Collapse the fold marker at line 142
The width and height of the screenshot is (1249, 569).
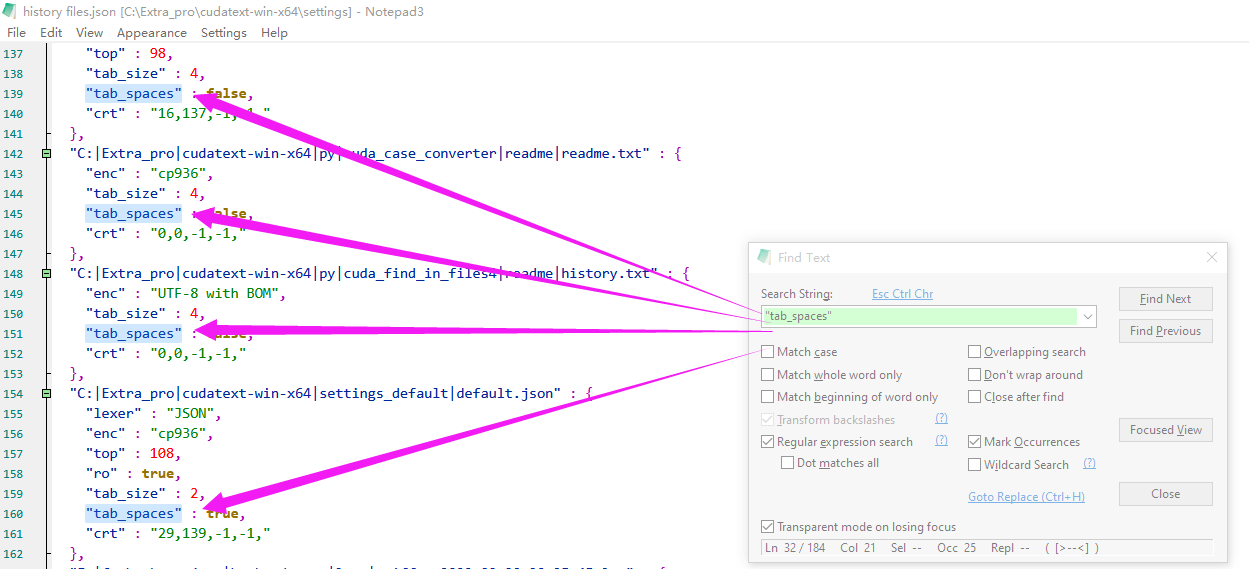click(46, 154)
